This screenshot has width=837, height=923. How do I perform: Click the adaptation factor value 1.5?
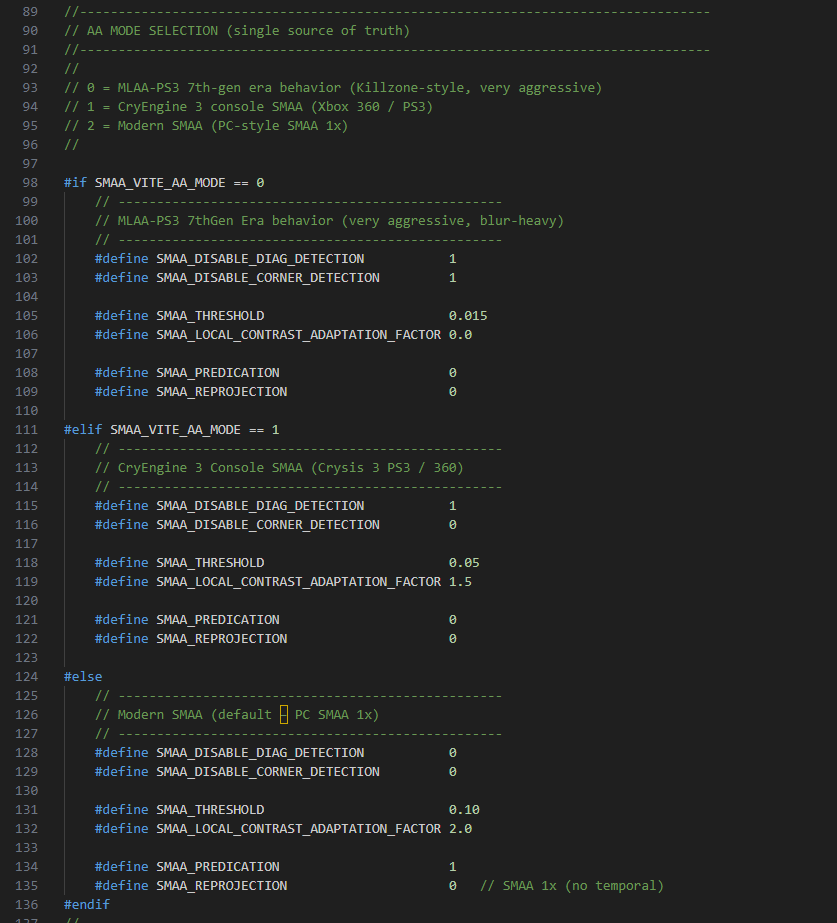[x=460, y=582]
